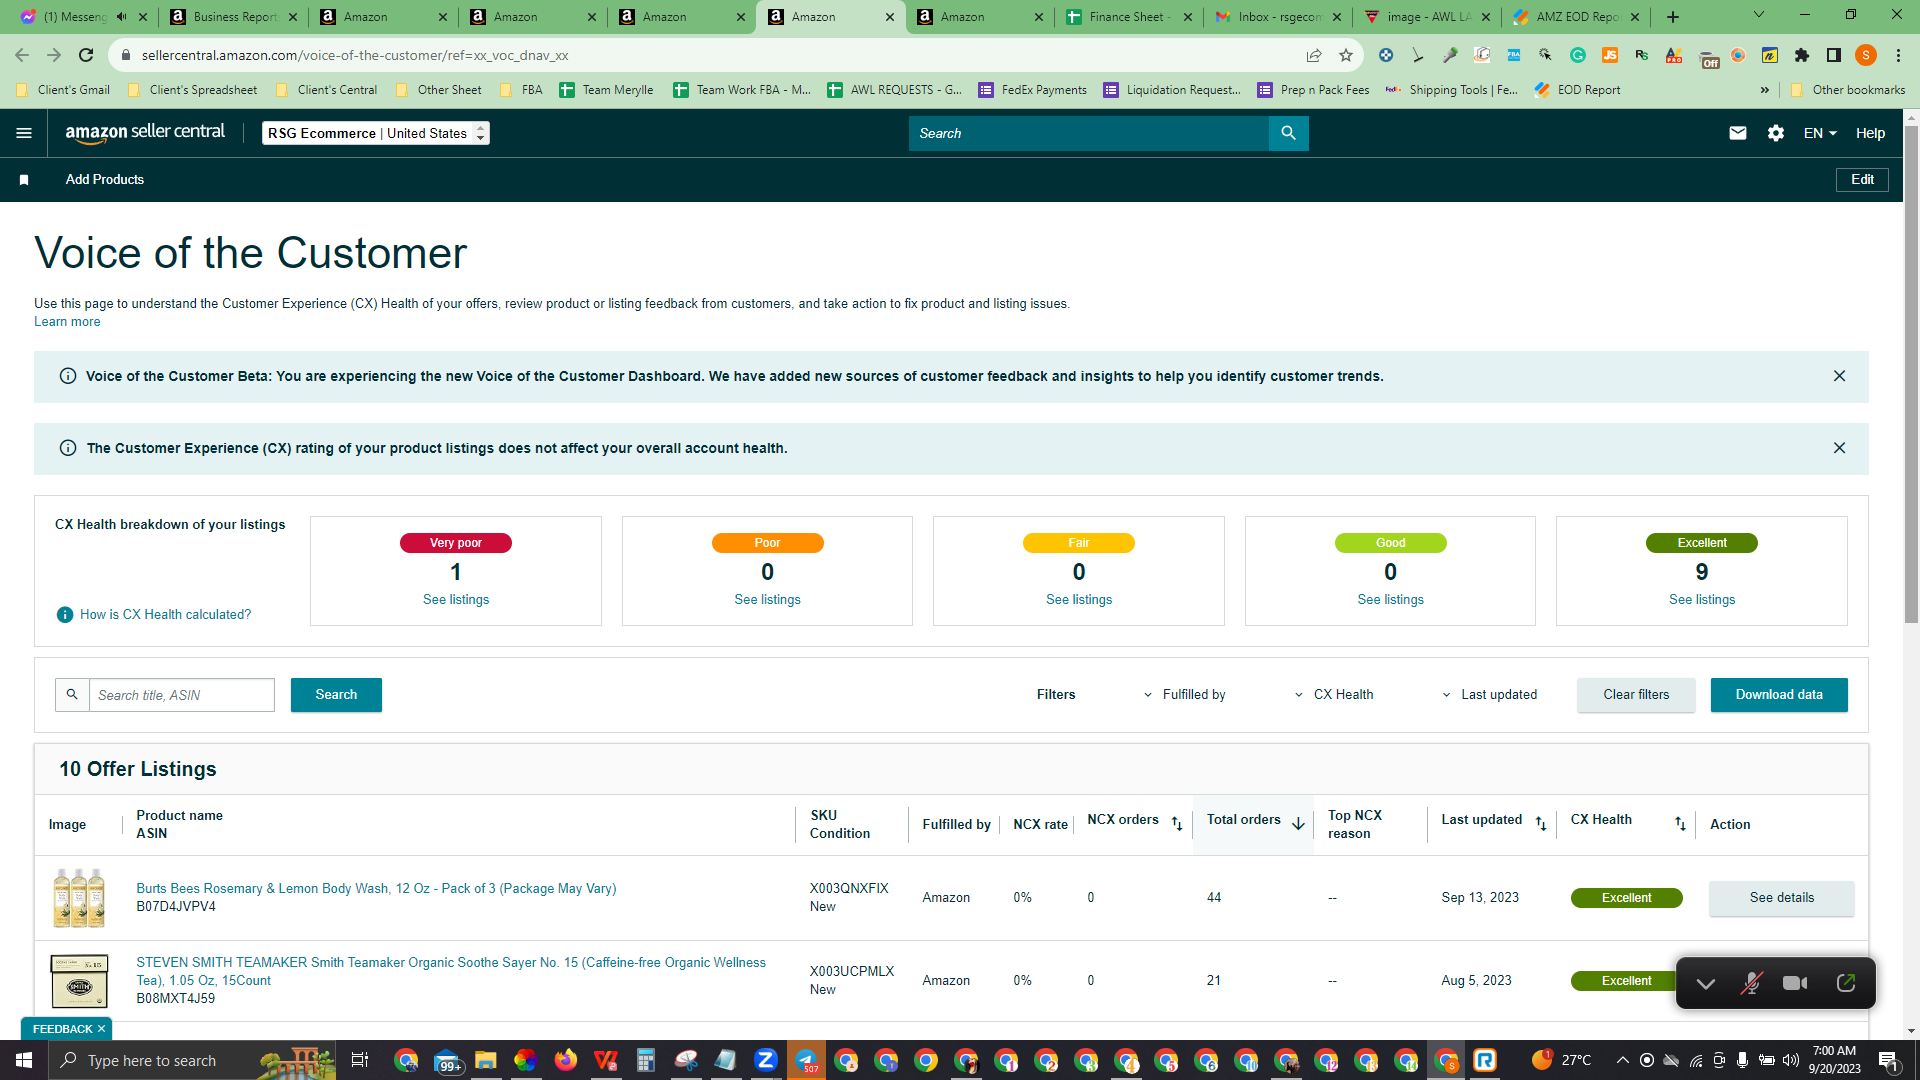1920x1080 pixels.
Task: Open the settings gear in Seller Central
Action: (x=1776, y=133)
